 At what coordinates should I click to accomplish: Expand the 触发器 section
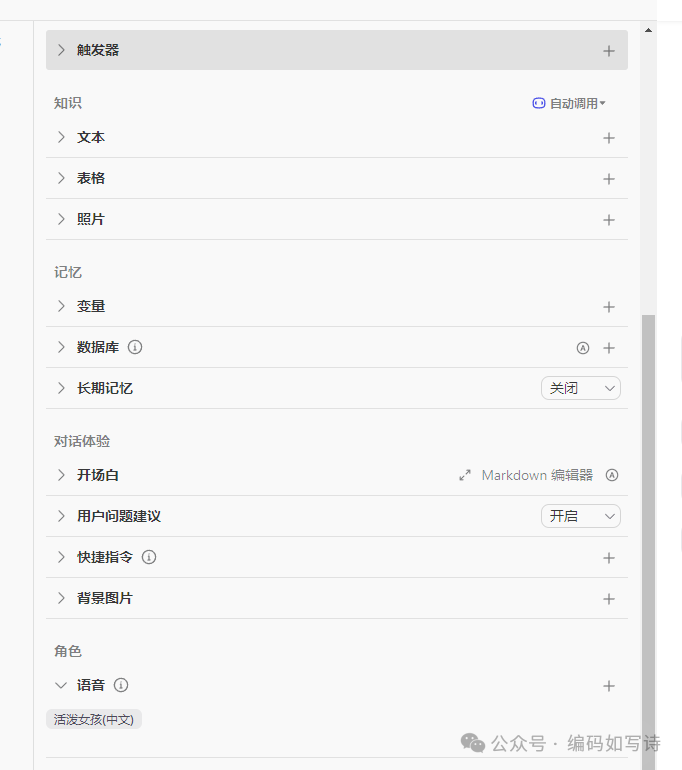61,50
